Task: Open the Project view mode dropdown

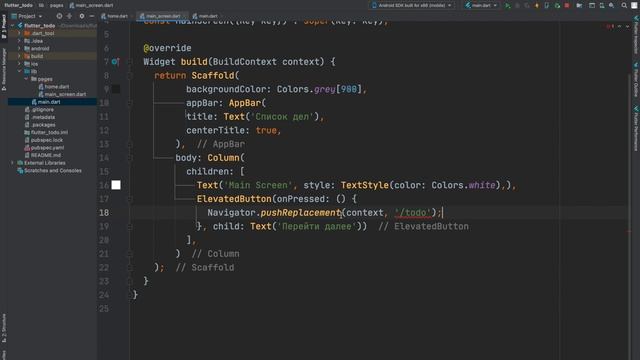Action: point(27,16)
